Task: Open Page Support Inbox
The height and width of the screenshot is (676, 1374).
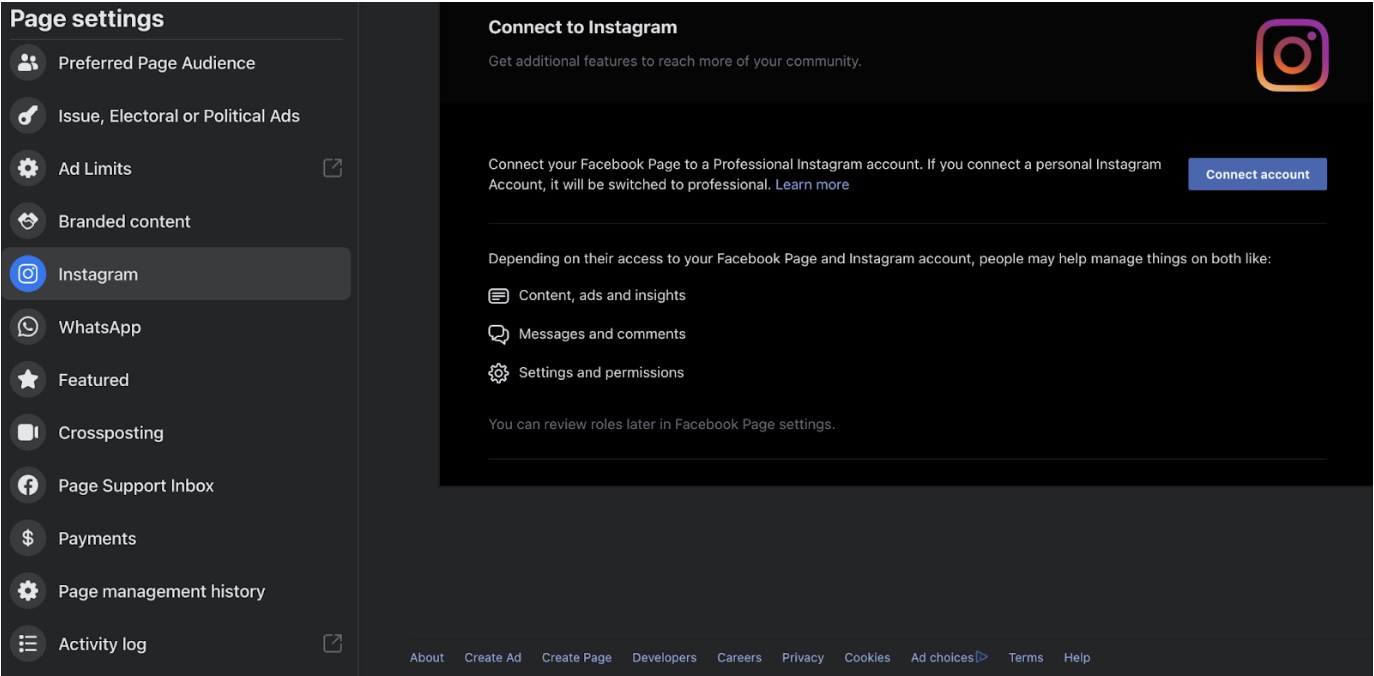Action: [176, 486]
